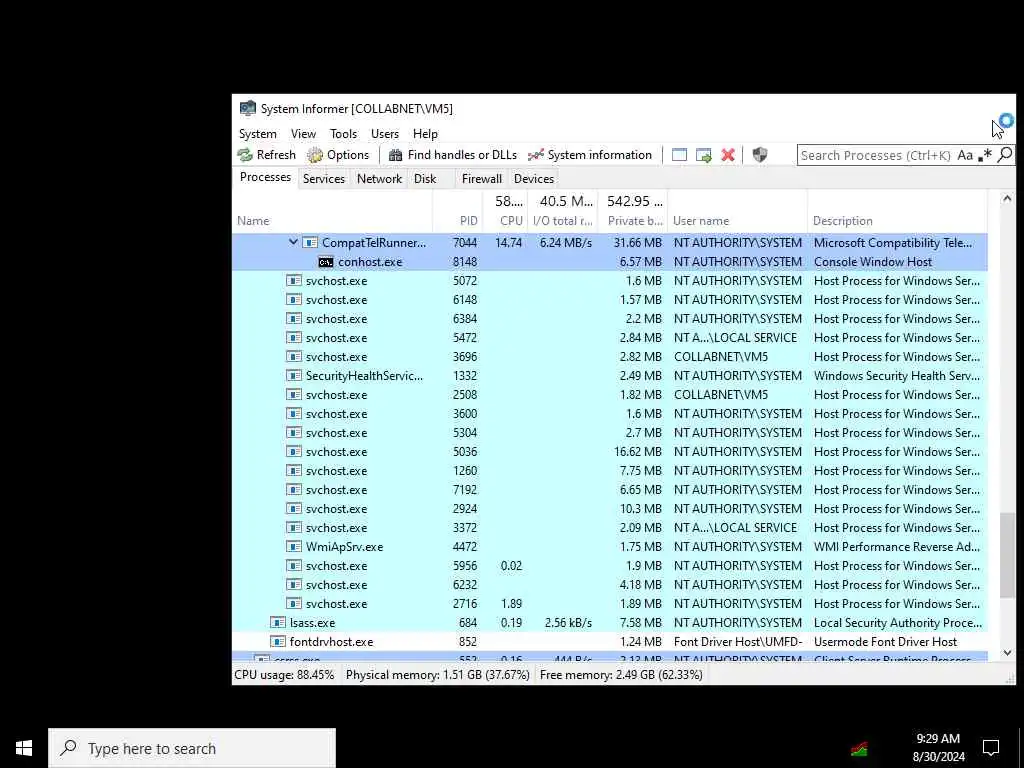Select the Processes tab
Image resolution: width=1024 pixels, height=768 pixels.
265,178
